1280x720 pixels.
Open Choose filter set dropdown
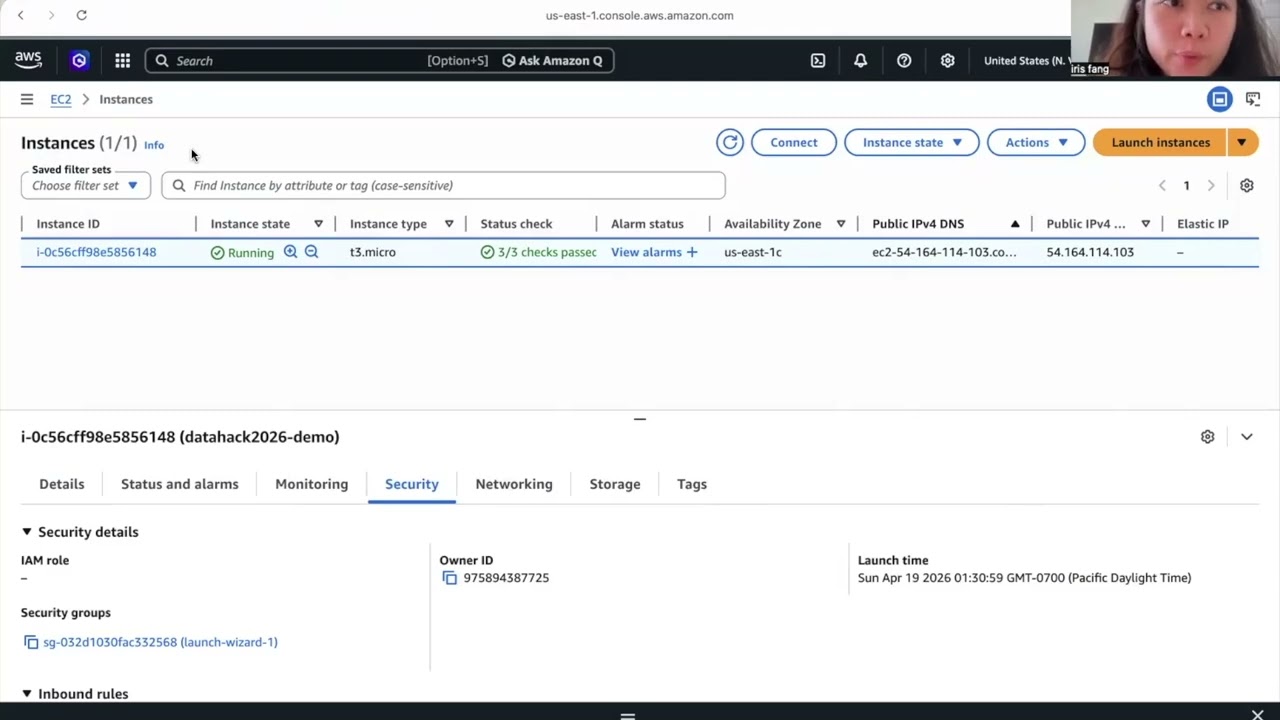point(86,185)
